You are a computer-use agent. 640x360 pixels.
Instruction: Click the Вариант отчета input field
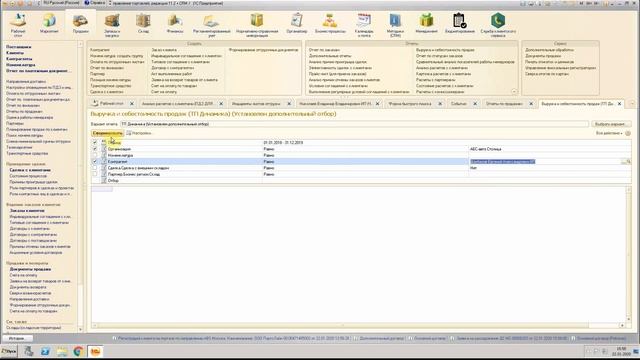(354, 124)
